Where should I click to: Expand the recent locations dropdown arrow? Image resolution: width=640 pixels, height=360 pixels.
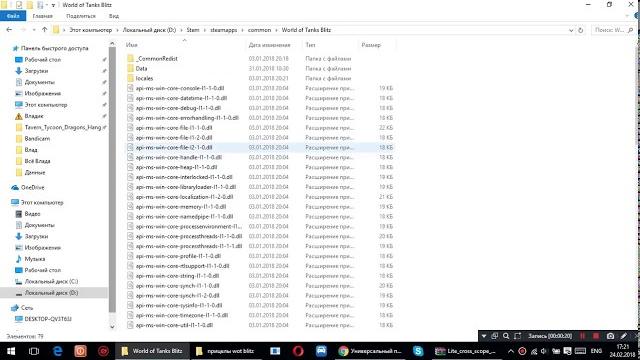(34, 30)
